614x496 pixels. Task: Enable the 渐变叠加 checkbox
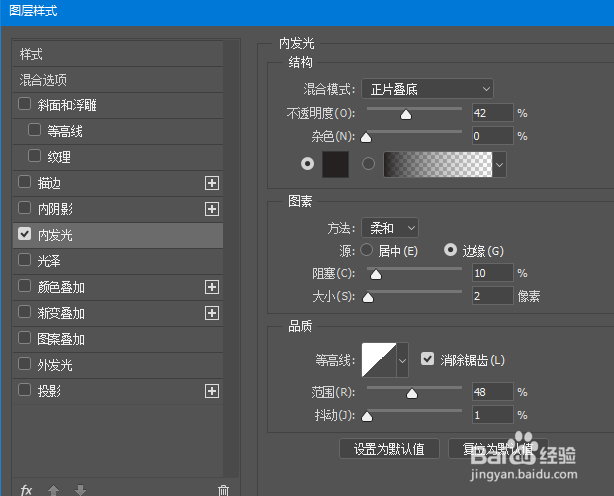(x=25, y=312)
